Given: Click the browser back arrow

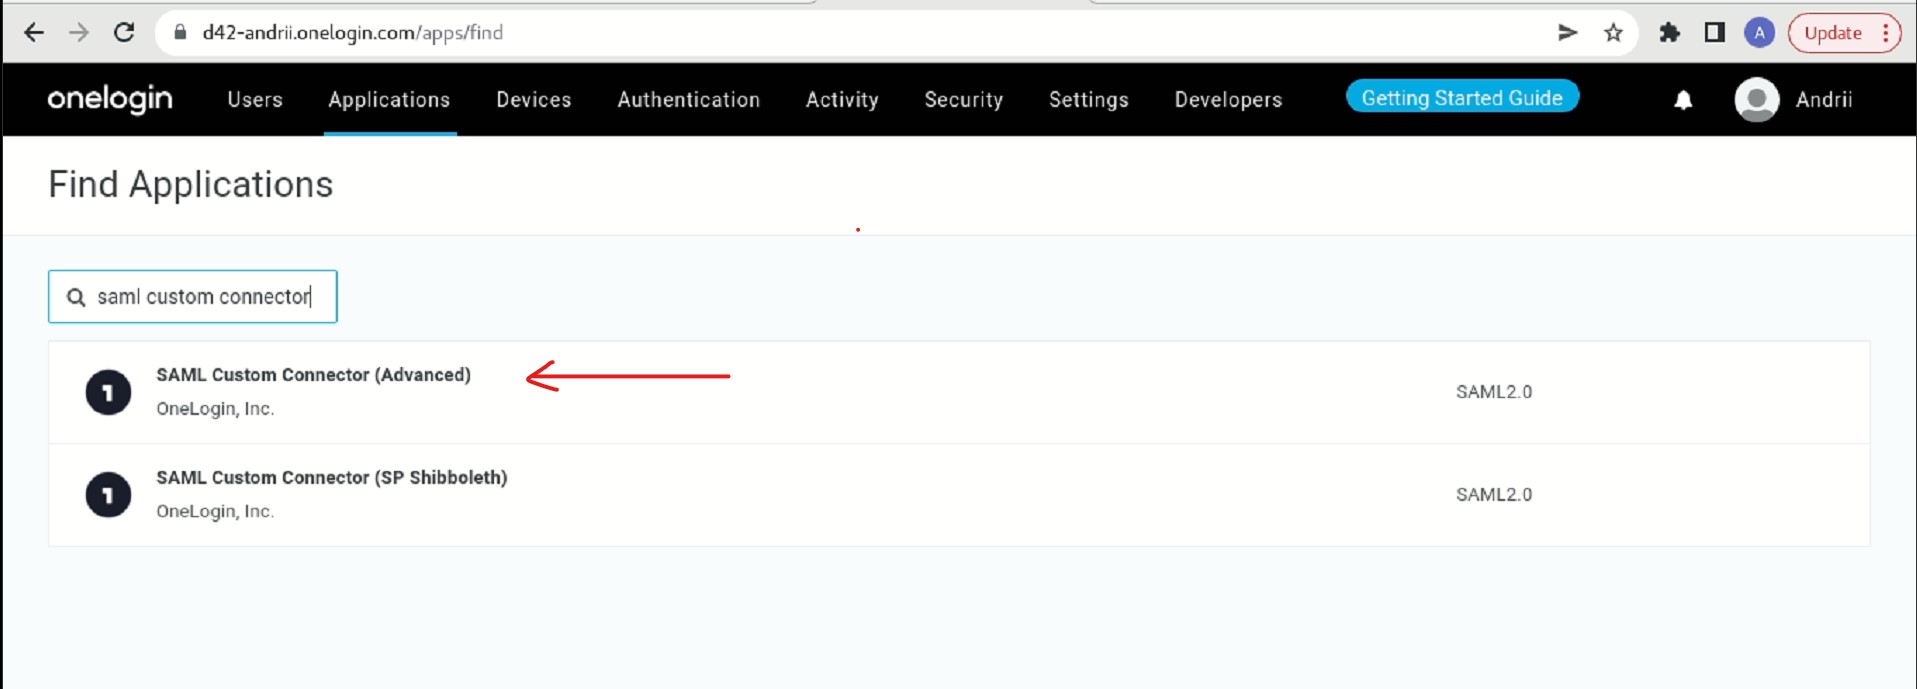Looking at the screenshot, I should coord(34,33).
